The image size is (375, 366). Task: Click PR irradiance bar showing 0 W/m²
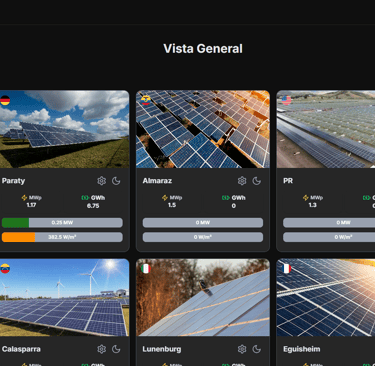click(329, 237)
